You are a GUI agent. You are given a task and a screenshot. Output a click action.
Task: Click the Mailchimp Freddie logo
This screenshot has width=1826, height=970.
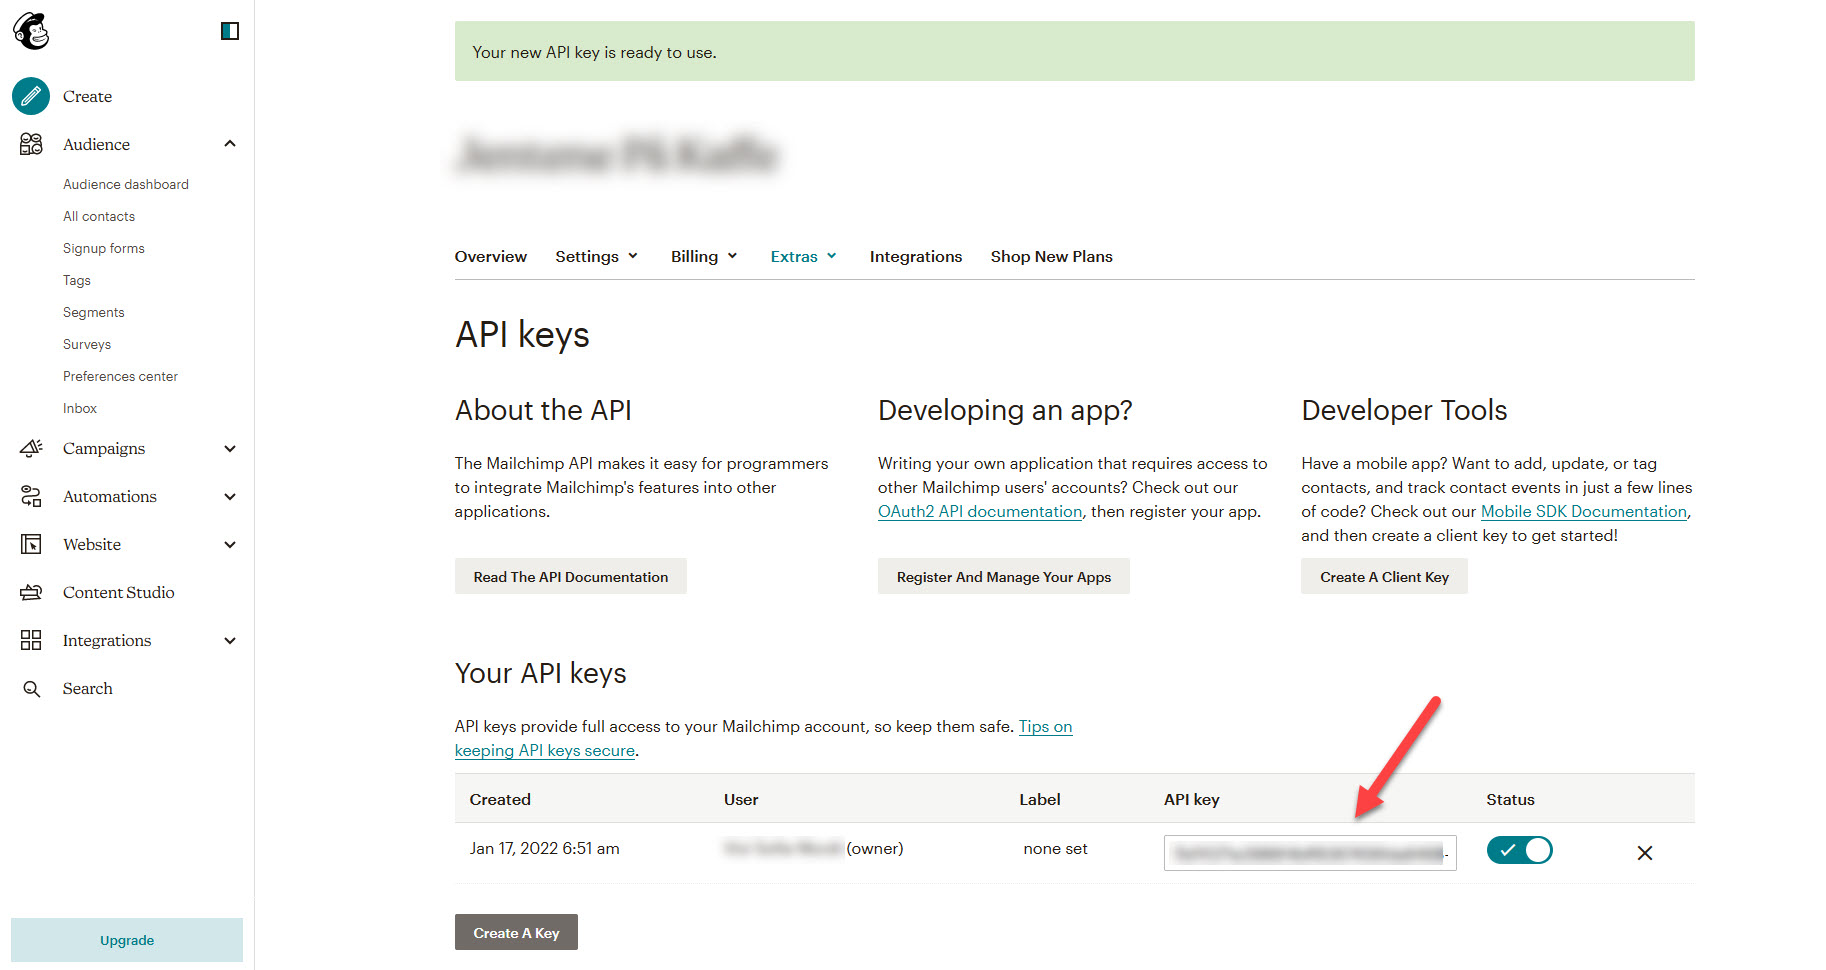tap(31, 31)
